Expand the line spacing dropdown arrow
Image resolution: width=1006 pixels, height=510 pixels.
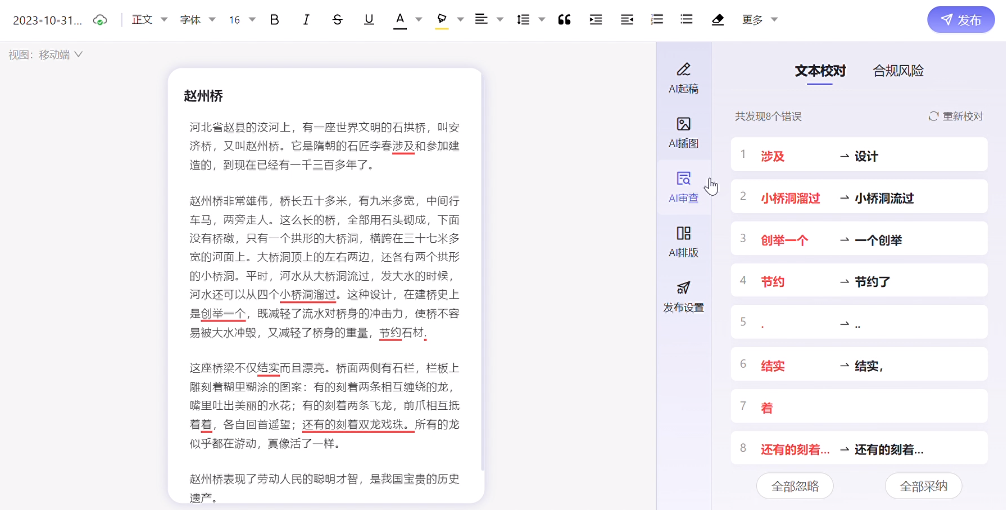pos(541,20)
